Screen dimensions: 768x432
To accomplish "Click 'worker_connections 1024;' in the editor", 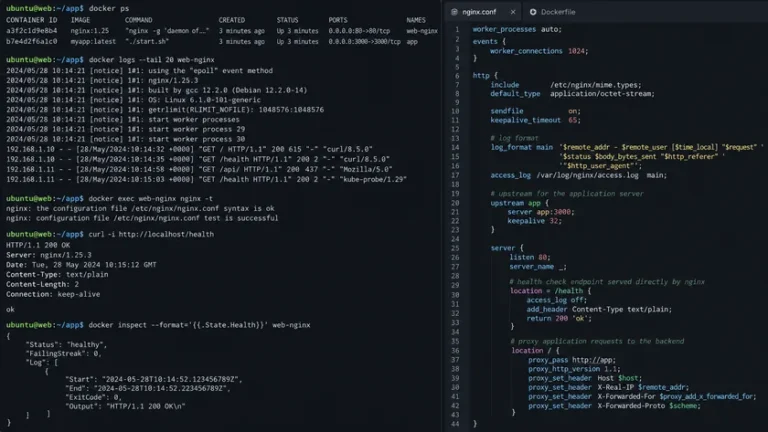I will pyautogui.click(x=539, y=51).
